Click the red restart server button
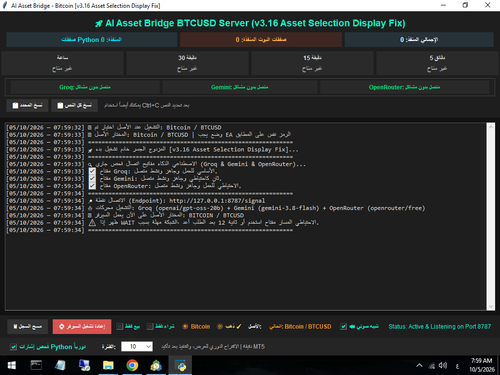This screenshot has width=500, height=375. [82, 326]
